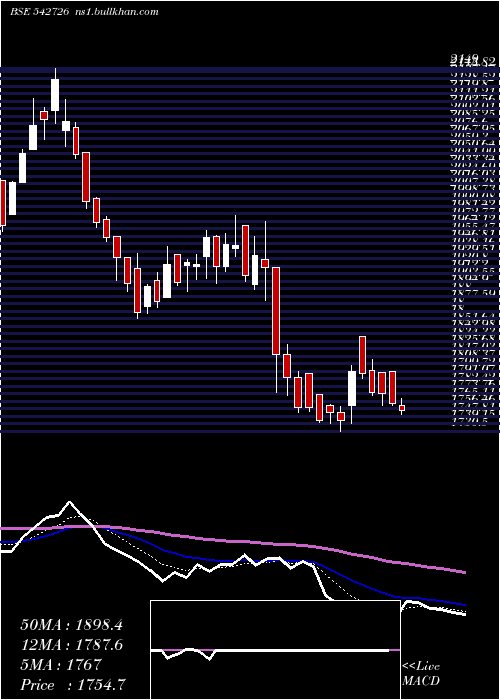The width and height of the screenshot is (500, 700).
Task: Click inside the MACD inset chart box
Action: [x=275, y=650]
